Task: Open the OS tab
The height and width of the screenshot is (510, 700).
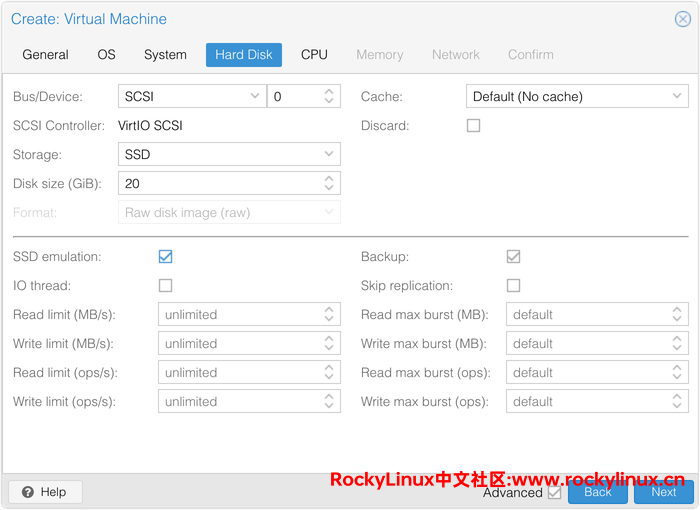Action: (x=106, y=55)
